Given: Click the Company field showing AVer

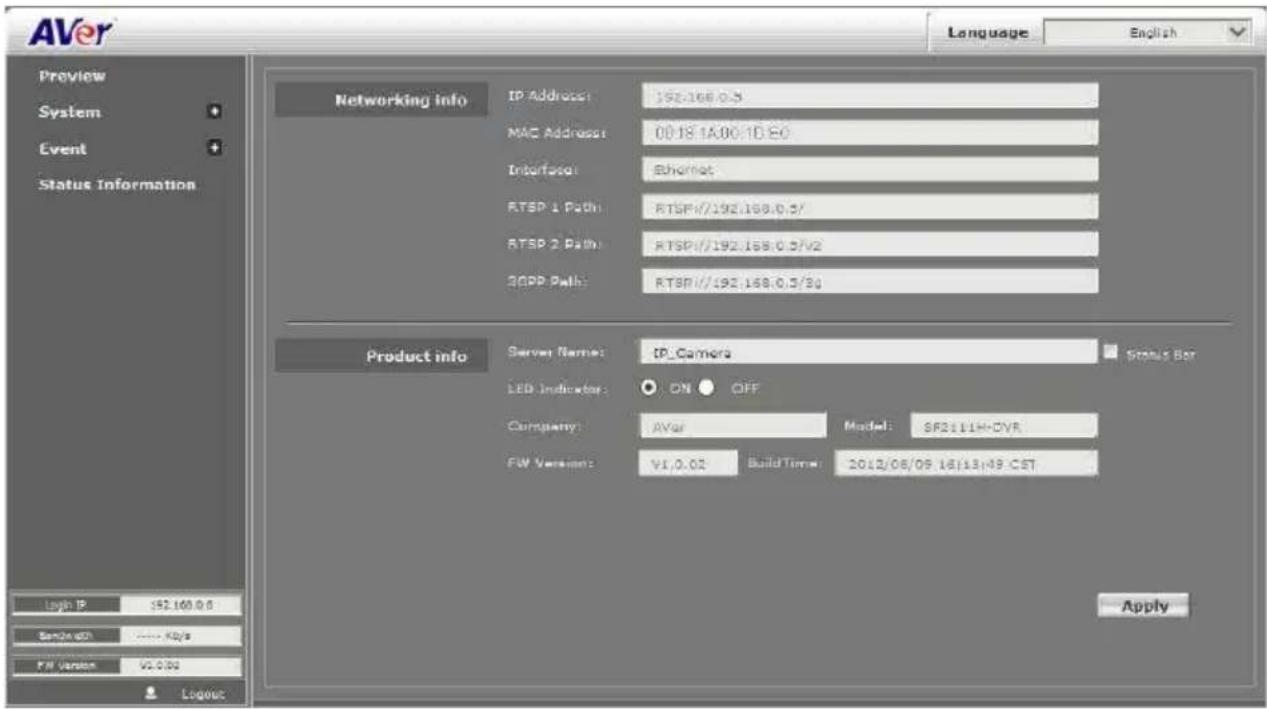Looking at the screenshot, I should click(x=733, y=426).
